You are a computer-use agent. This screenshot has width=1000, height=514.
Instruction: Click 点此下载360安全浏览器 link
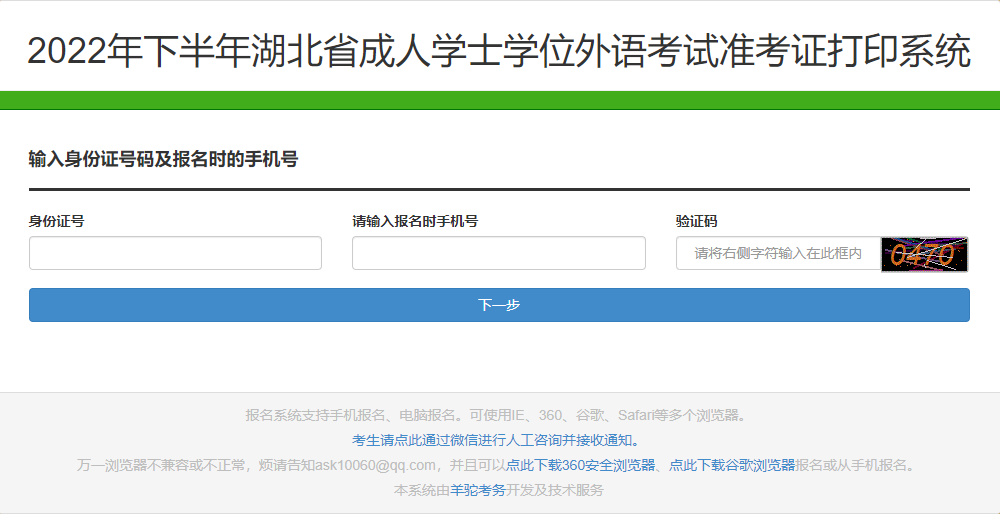coord(580,465)
